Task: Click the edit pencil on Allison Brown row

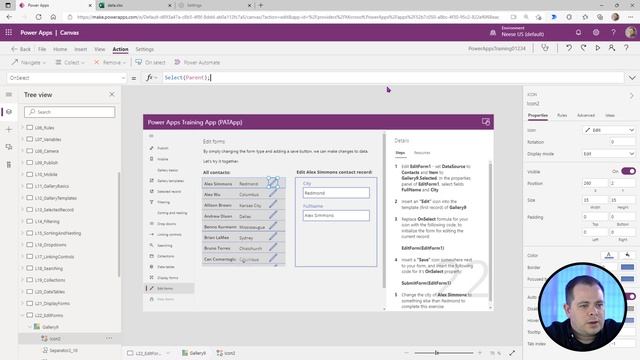Action: (x=273, y=204)
